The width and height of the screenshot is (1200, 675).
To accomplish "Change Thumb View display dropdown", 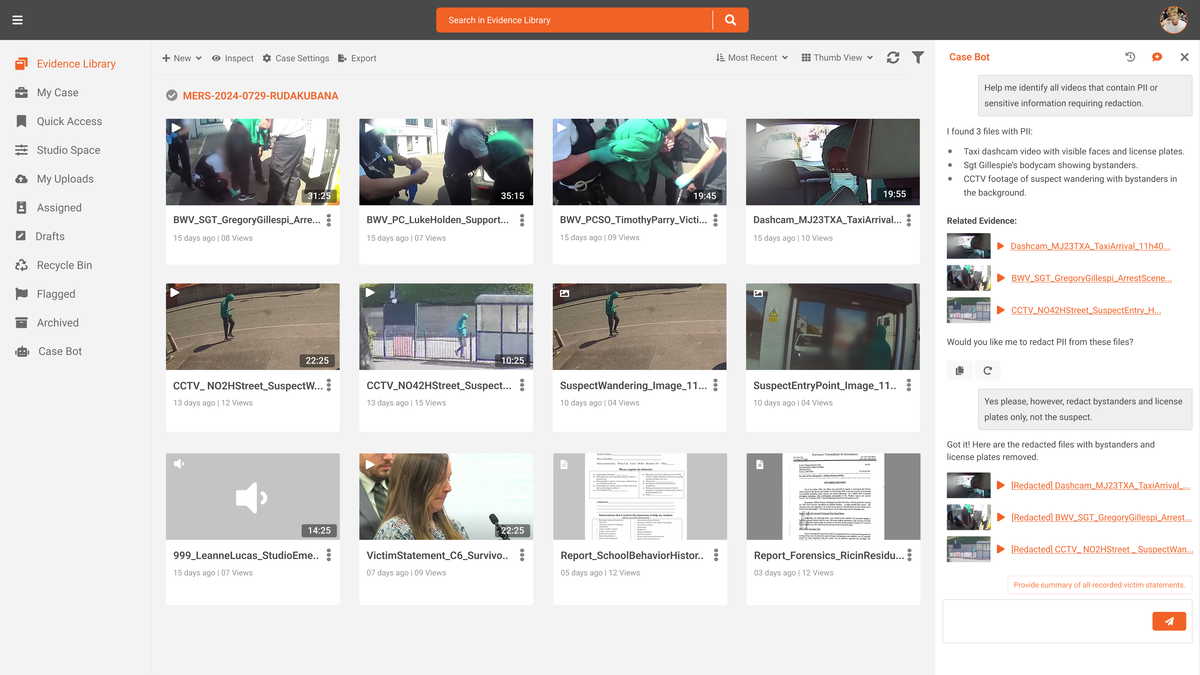I will pos(837,58).
